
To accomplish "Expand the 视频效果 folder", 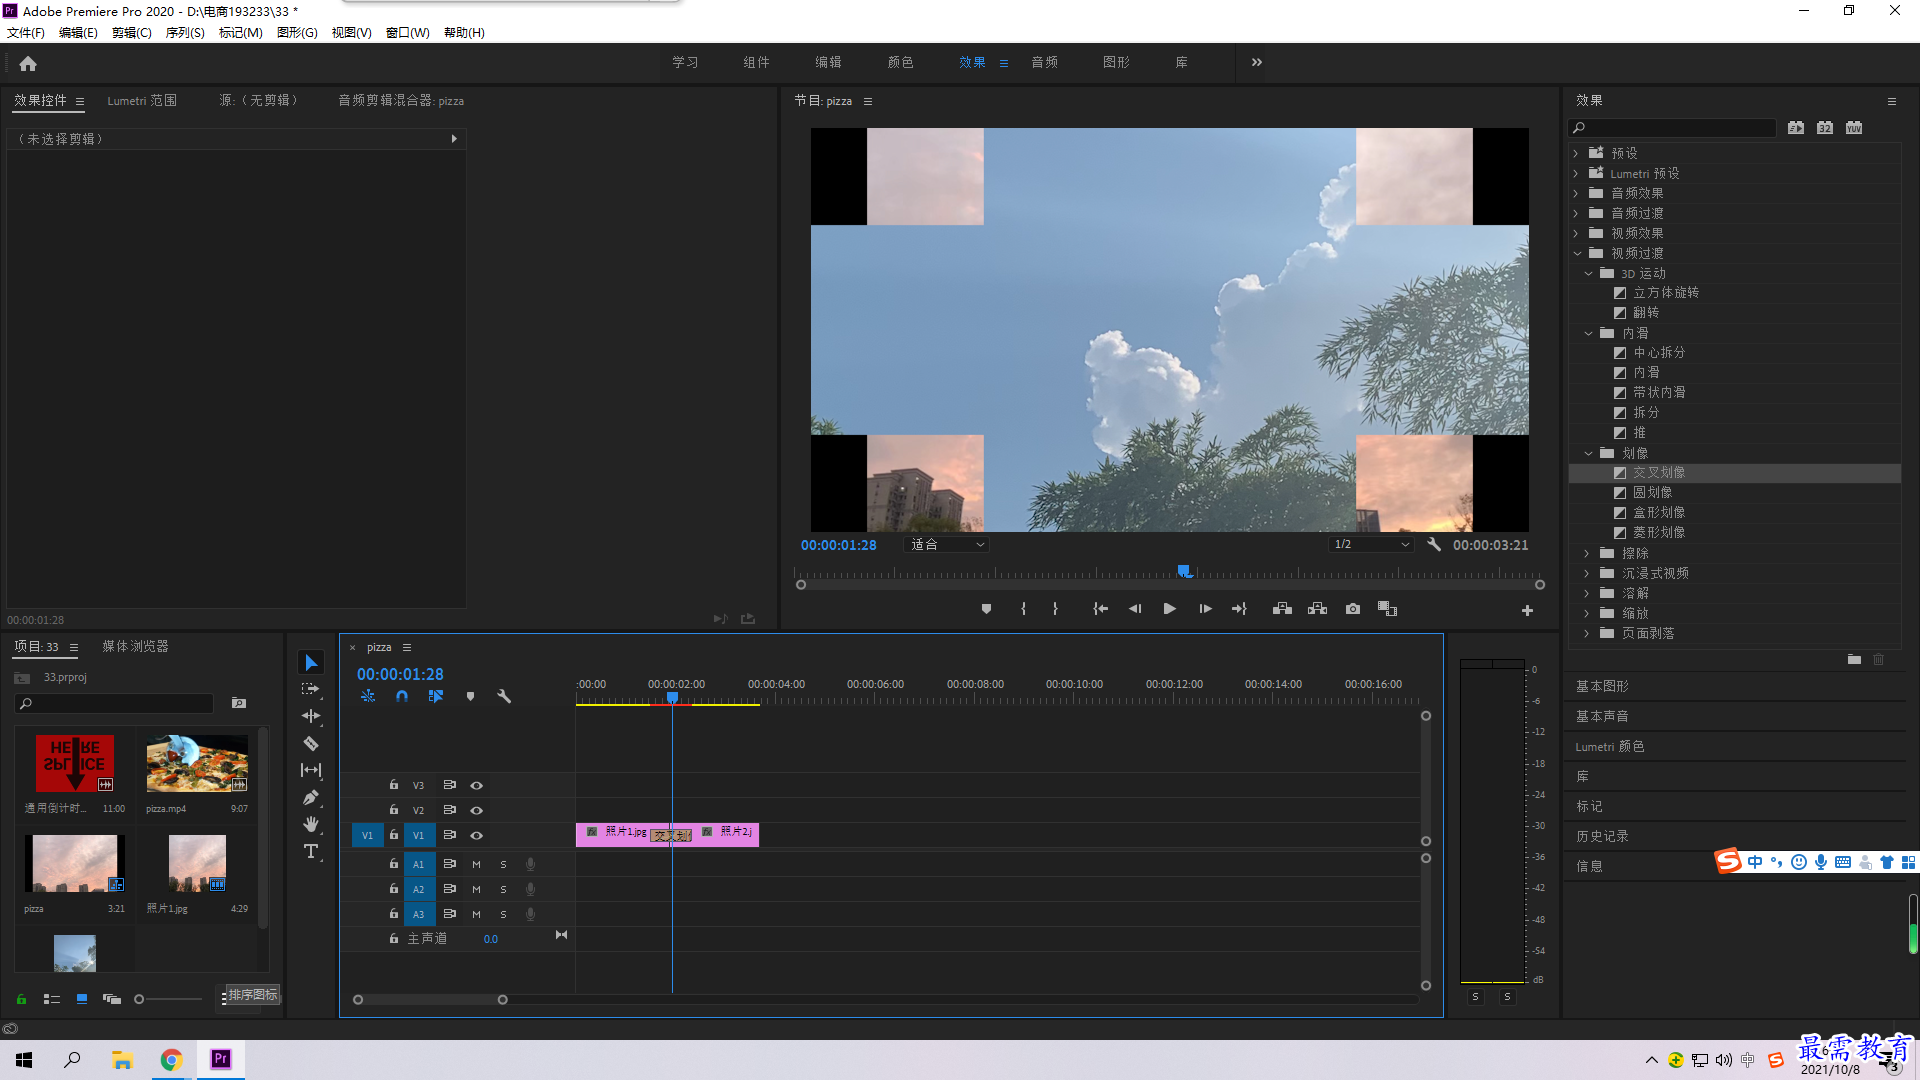I will (1576, 234).
